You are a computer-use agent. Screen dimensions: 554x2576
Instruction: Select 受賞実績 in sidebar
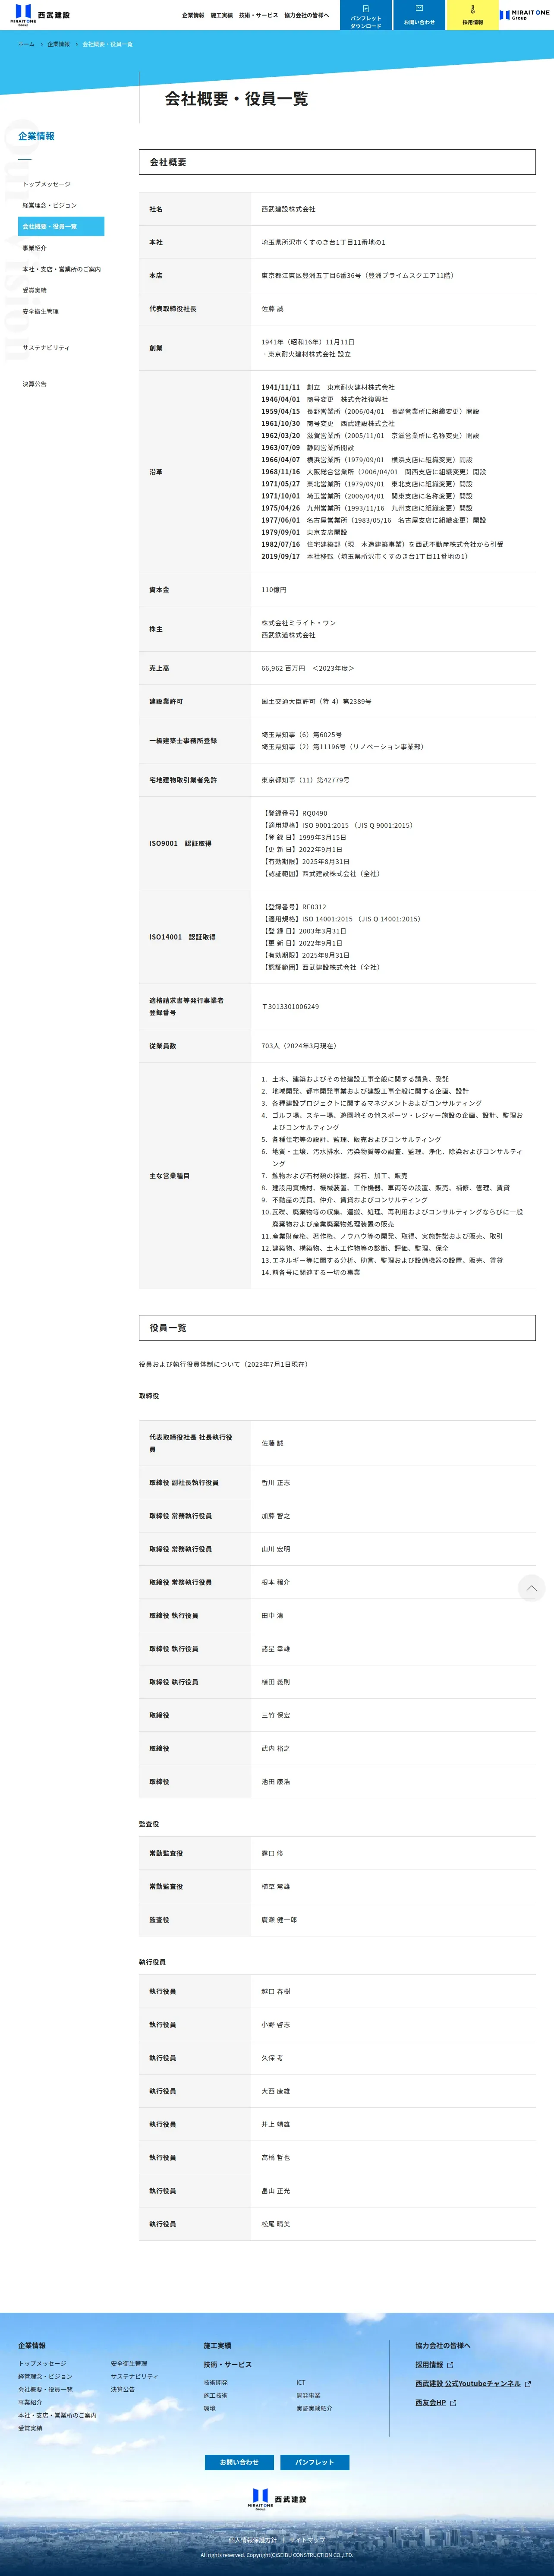[34, 290]
